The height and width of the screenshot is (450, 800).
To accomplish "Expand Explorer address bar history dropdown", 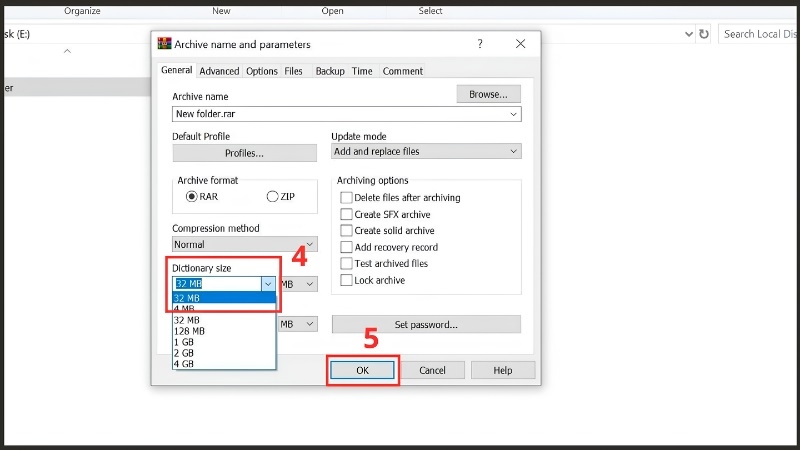I will [x=689, y=34].
